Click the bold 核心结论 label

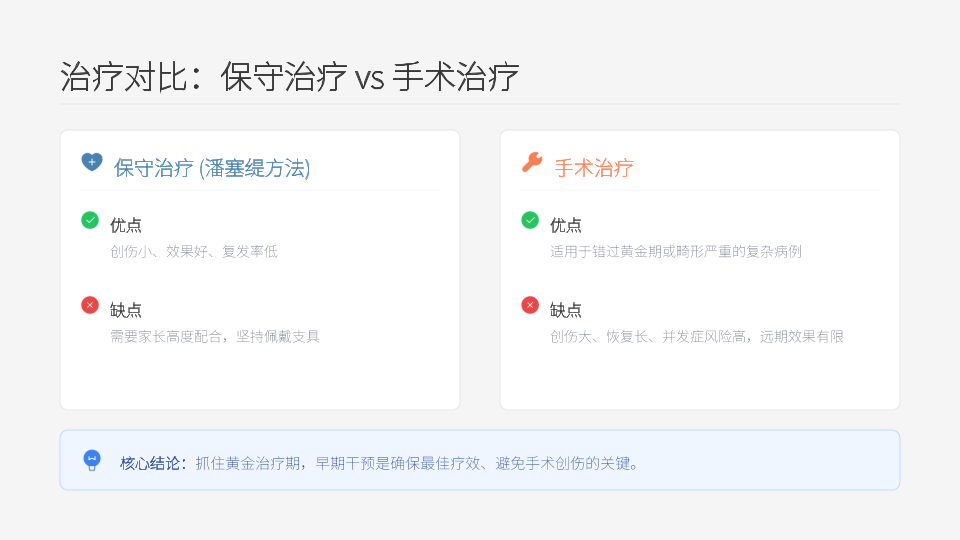tap(152, 463)
